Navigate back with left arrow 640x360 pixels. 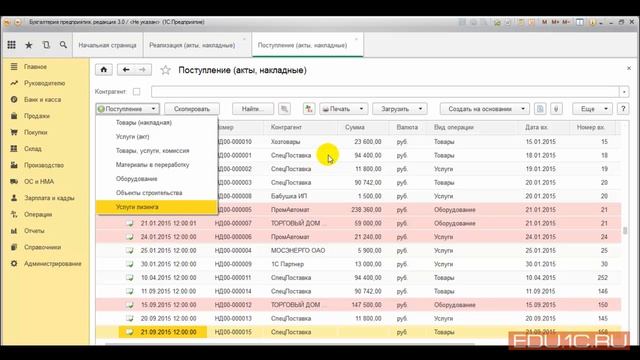(x=126, y=70)
